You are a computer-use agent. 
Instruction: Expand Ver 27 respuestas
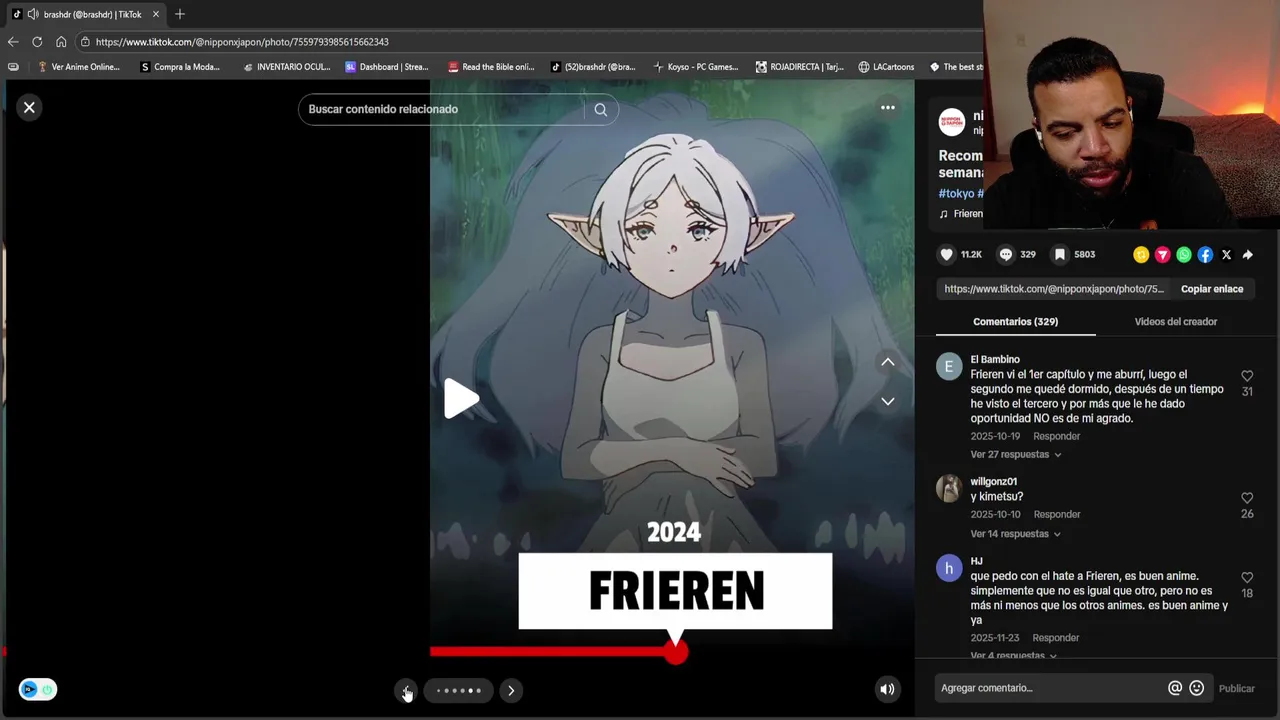(1015, 454)
